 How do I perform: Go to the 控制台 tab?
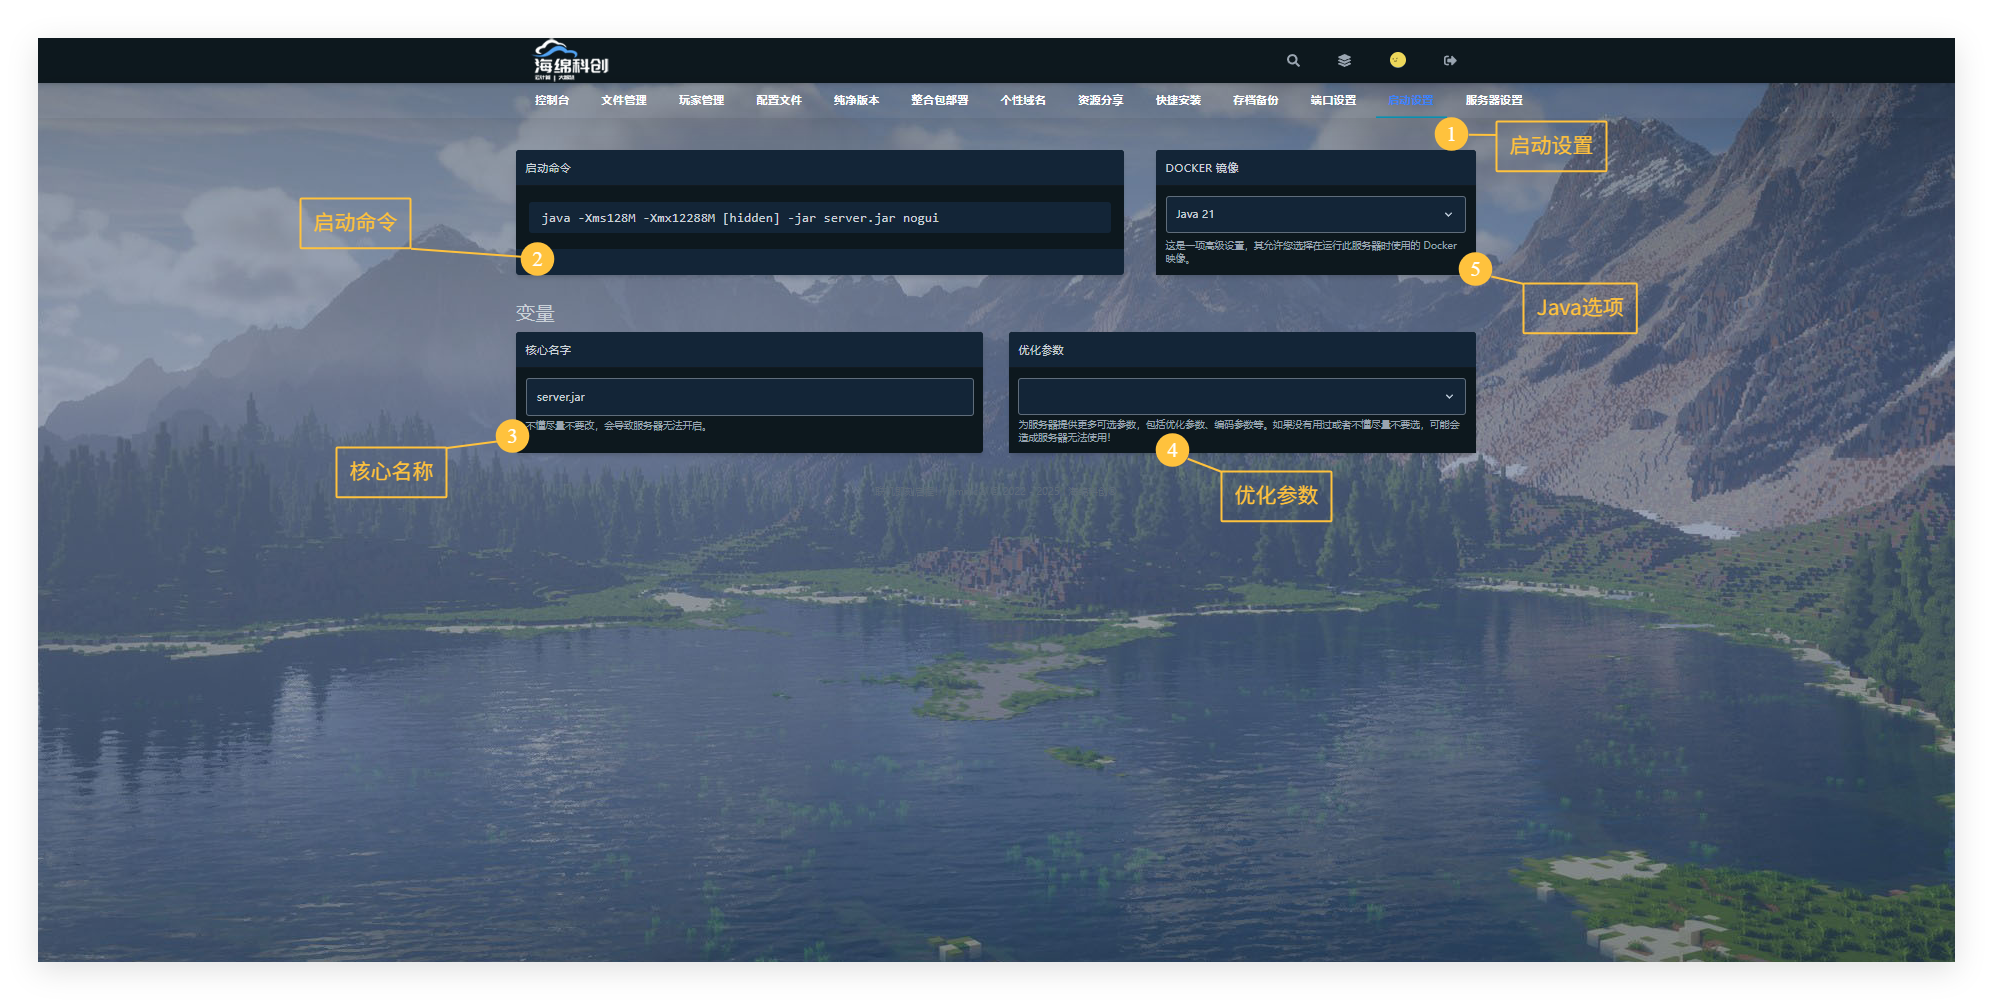pos(551,101)
